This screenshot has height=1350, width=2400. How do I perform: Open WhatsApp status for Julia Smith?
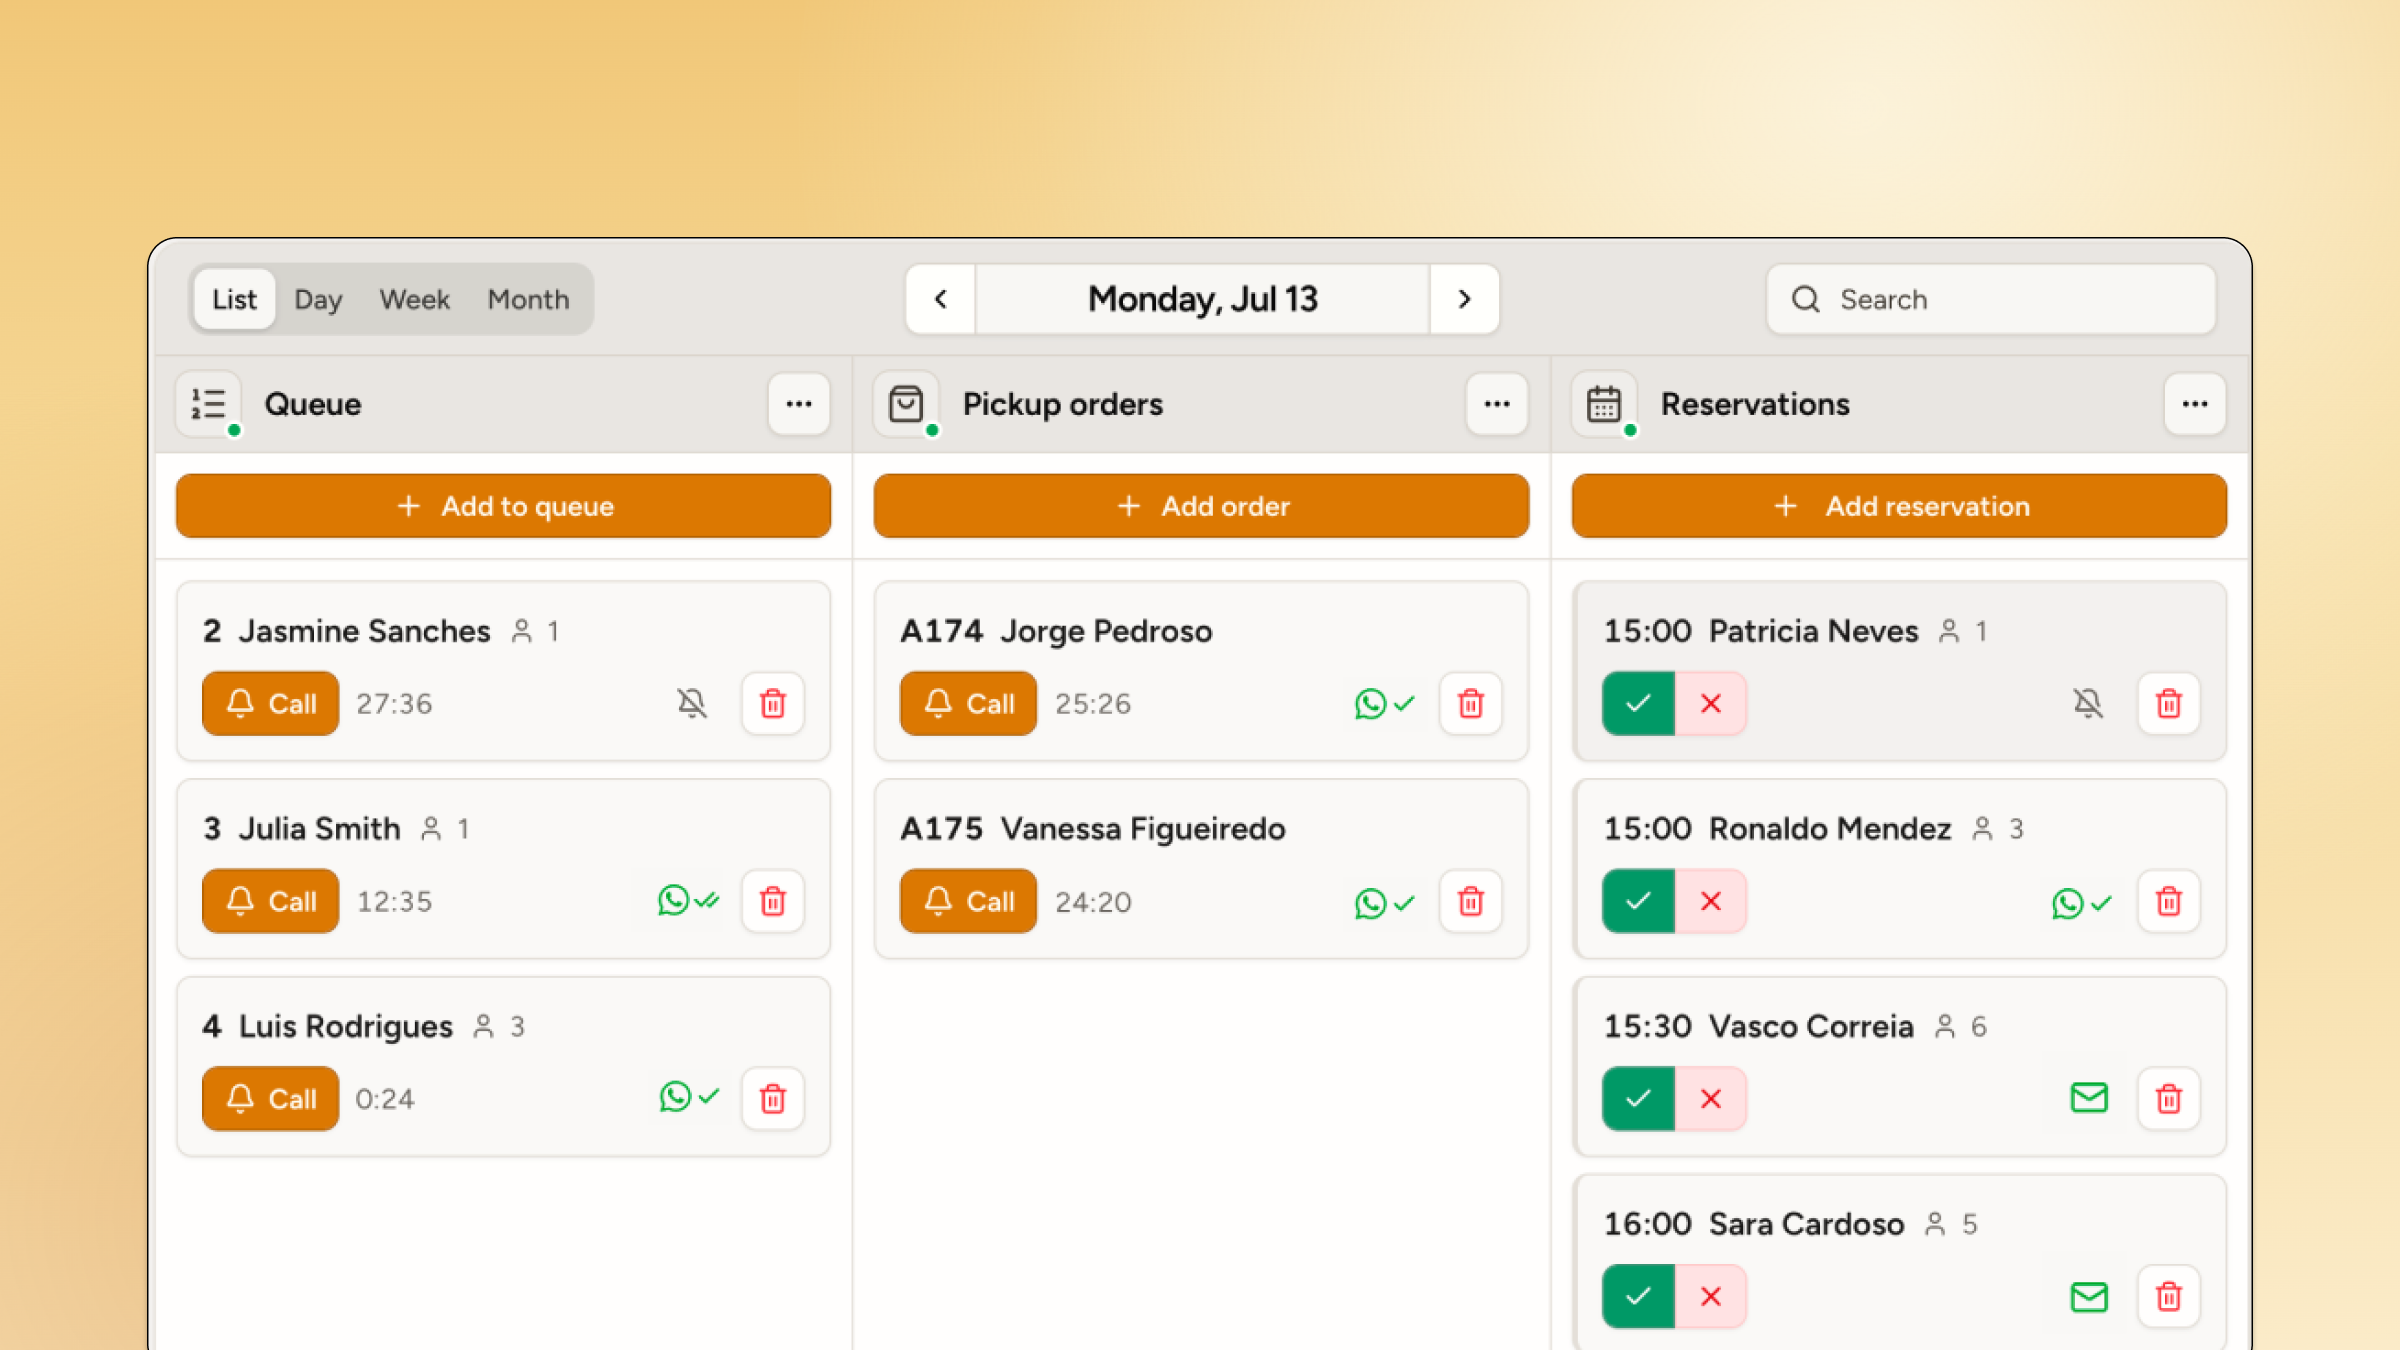[x=688, y=901]
